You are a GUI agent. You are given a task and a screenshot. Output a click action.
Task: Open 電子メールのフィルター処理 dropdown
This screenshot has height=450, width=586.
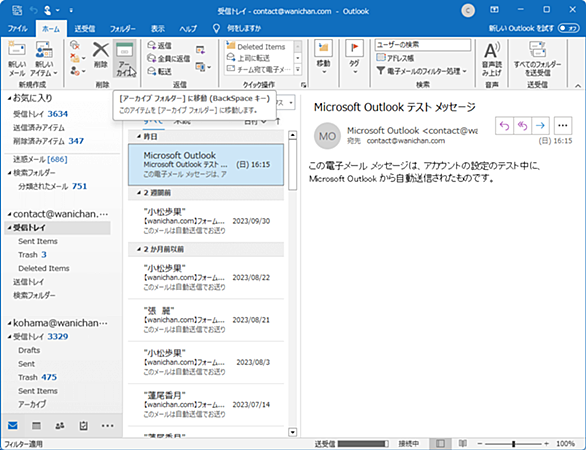pos(422,71)
